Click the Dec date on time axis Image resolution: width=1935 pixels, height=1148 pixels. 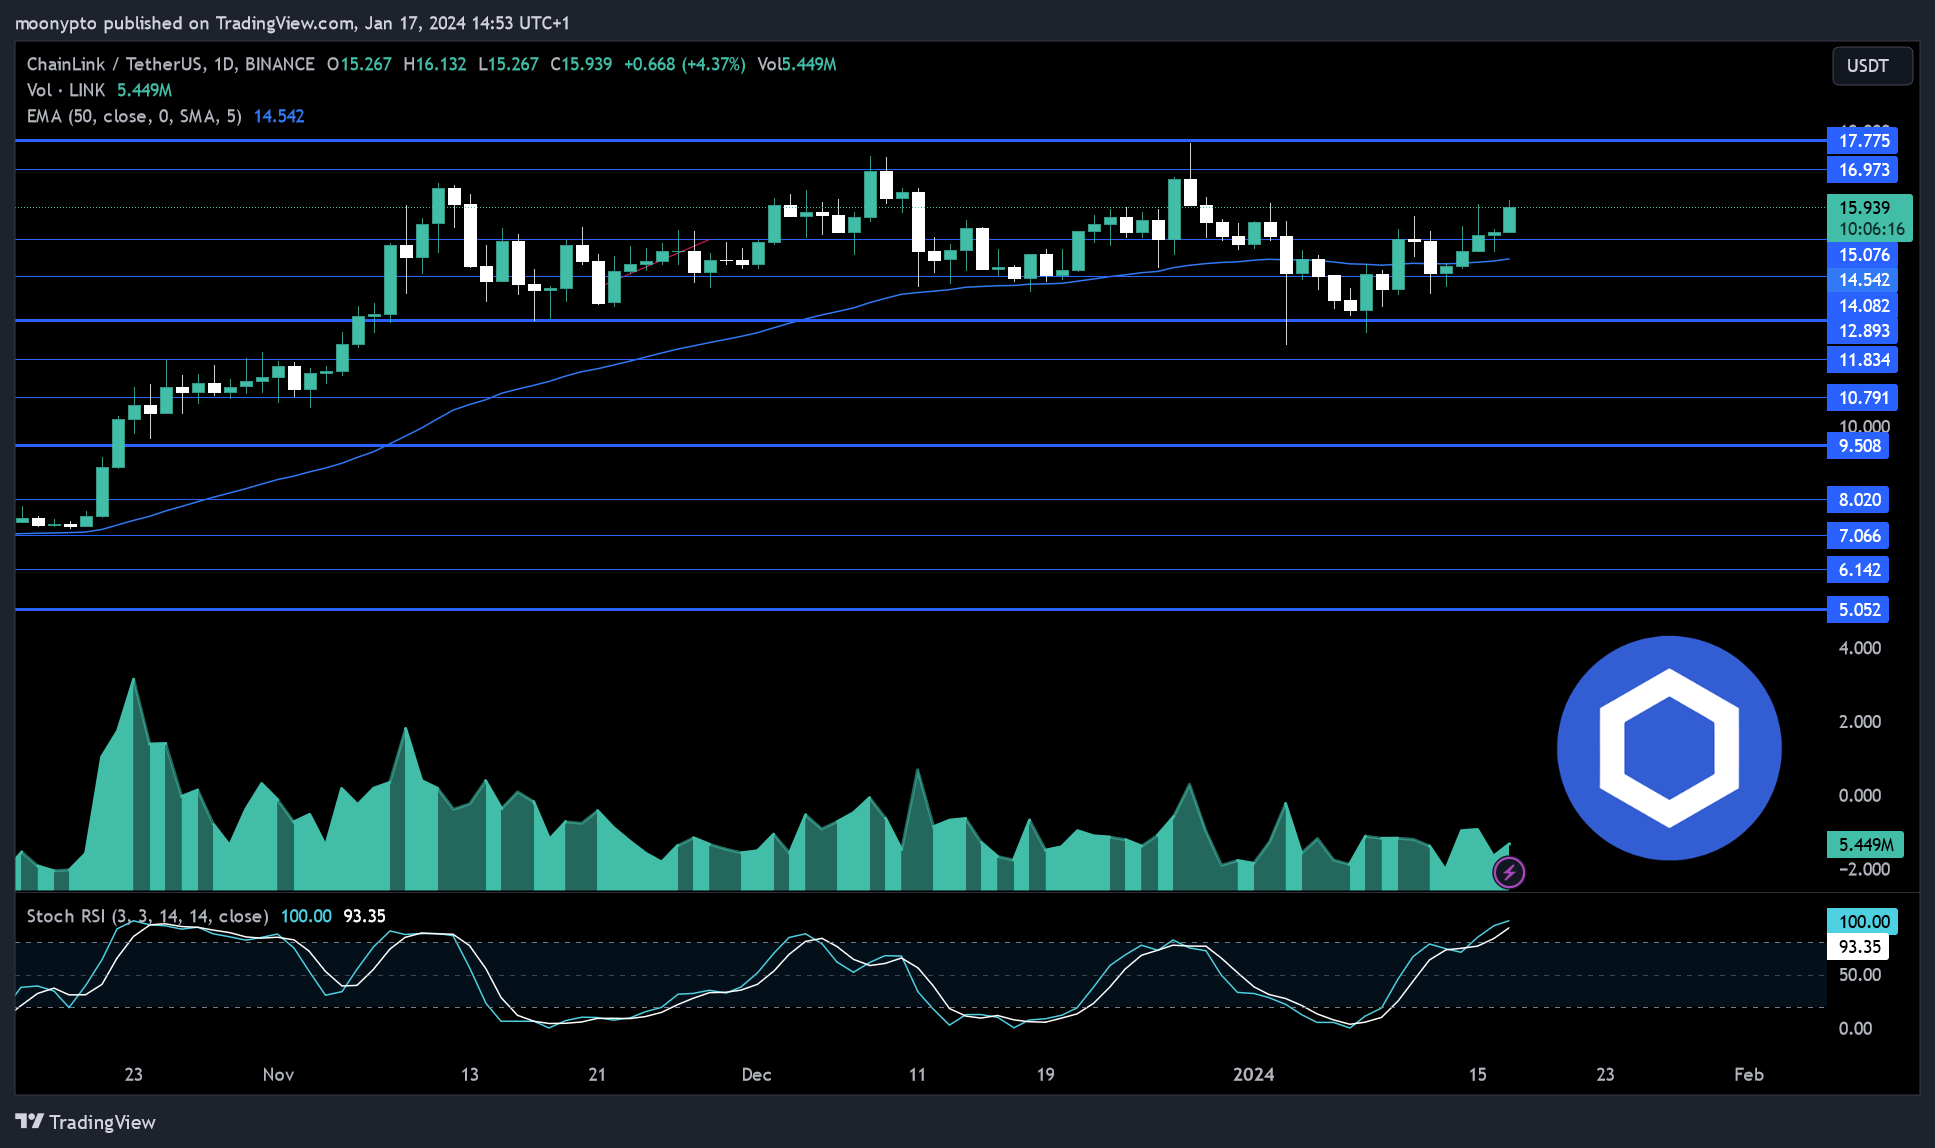point(756,1074)
